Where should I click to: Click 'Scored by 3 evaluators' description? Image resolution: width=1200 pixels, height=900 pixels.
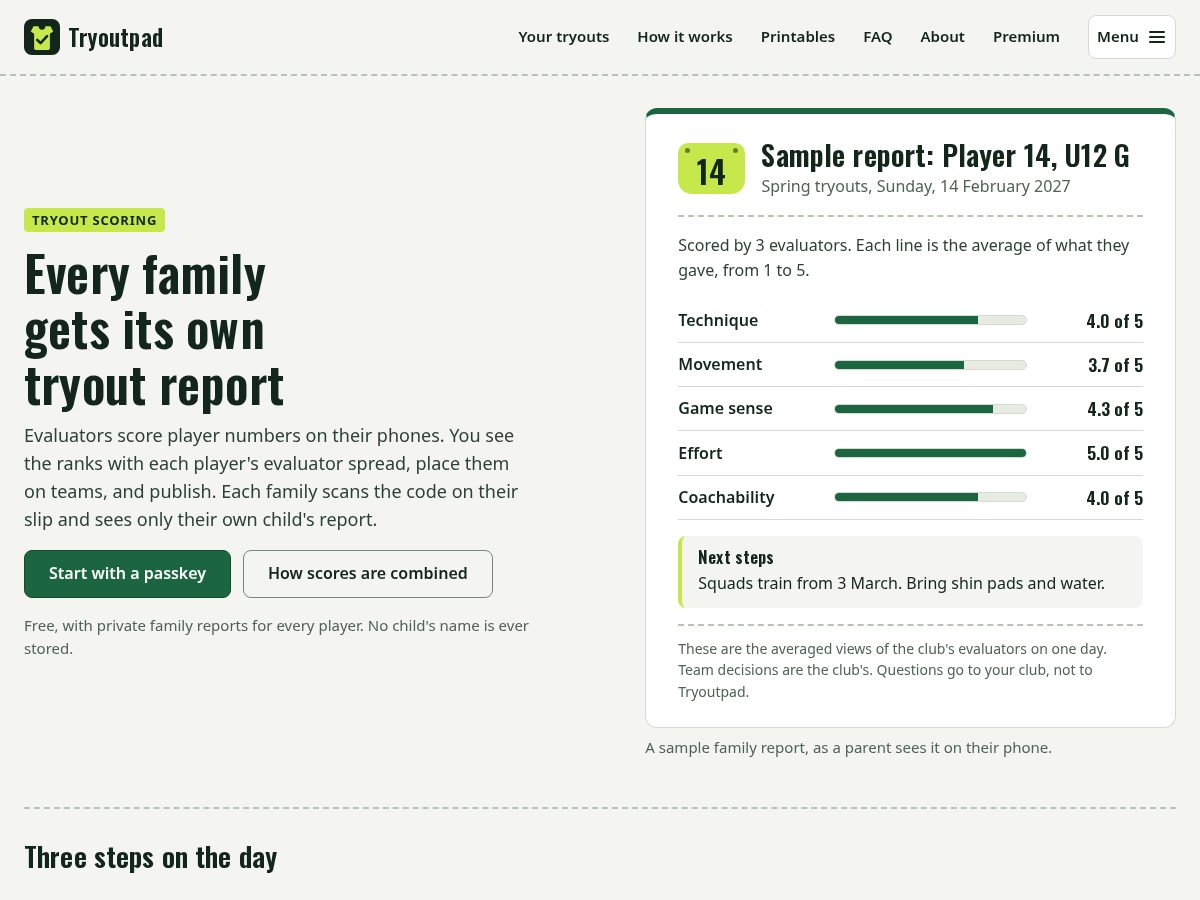point(904,258)
